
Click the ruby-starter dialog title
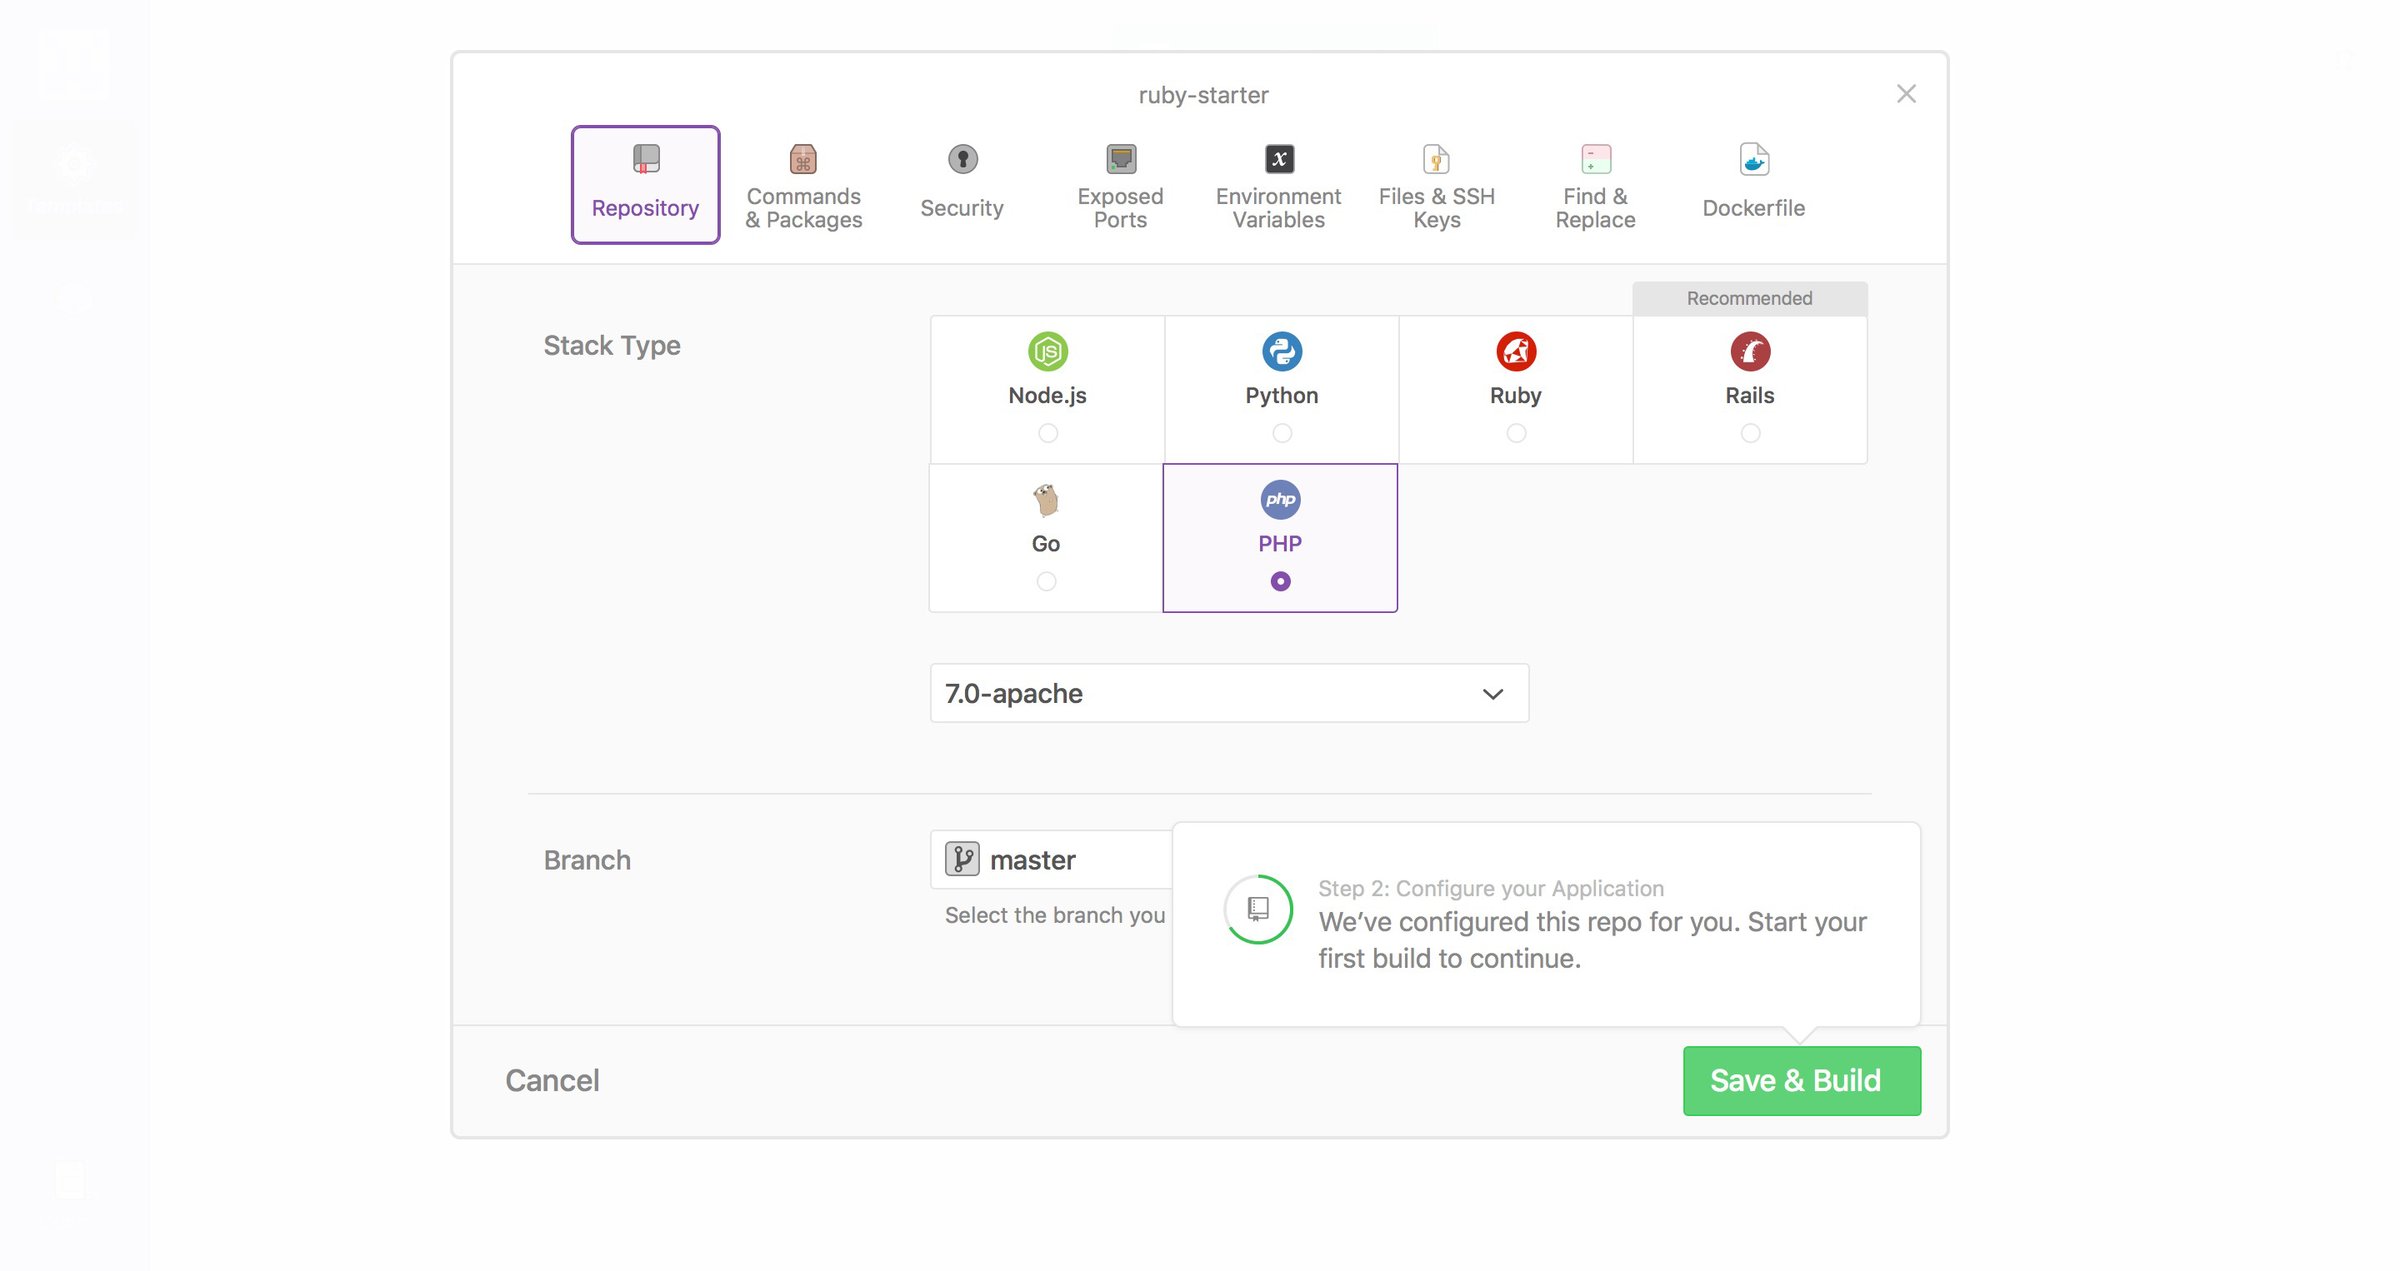1203,95
